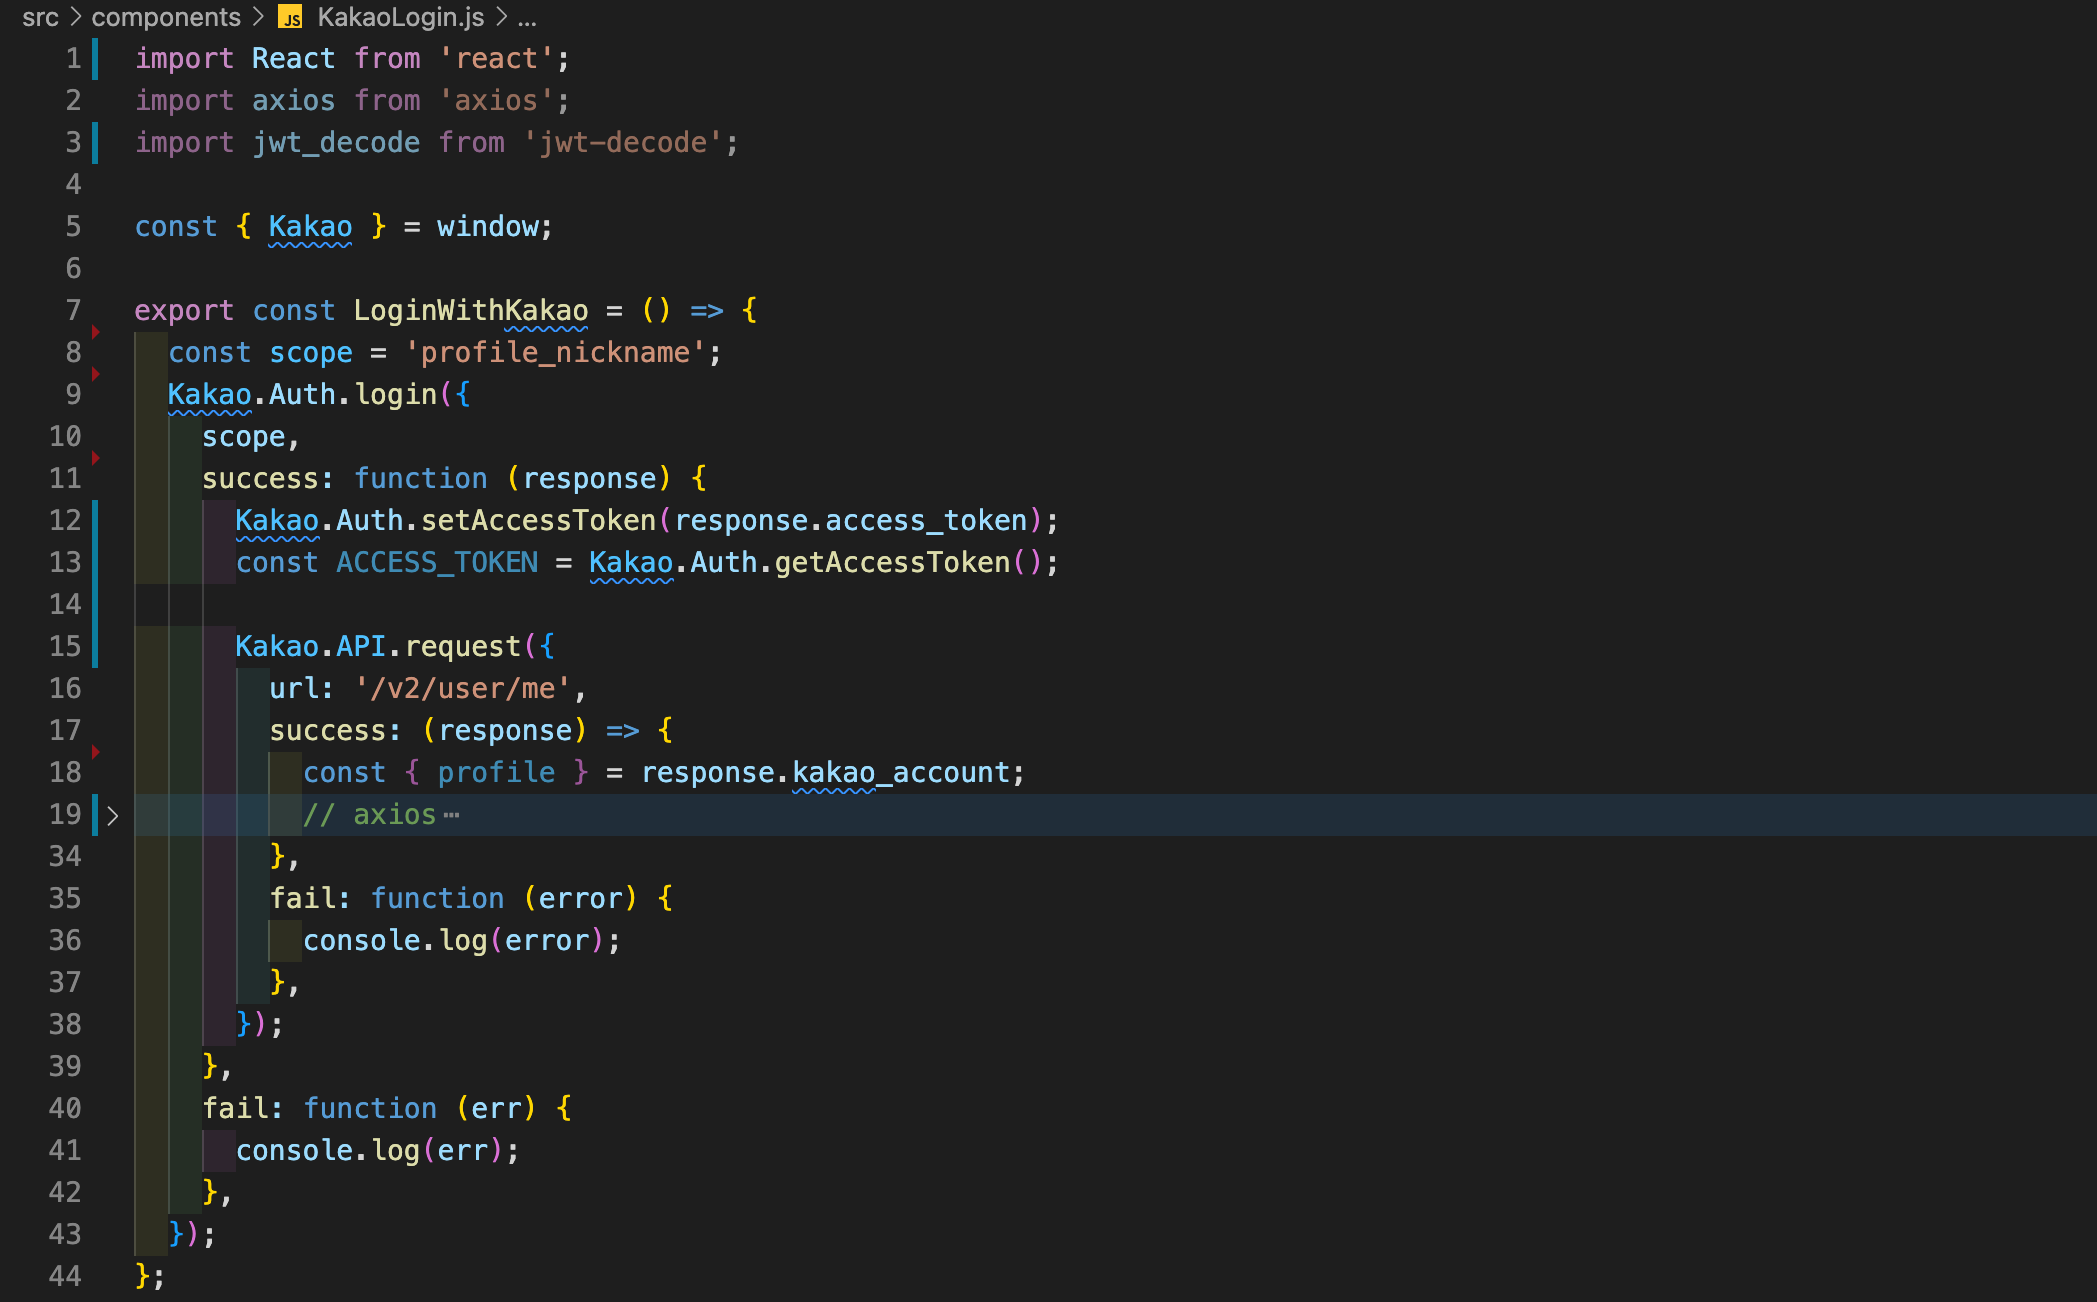Click getAccessToken method call
Viewport: 2097px width, 1302px height.
(892, 563)
